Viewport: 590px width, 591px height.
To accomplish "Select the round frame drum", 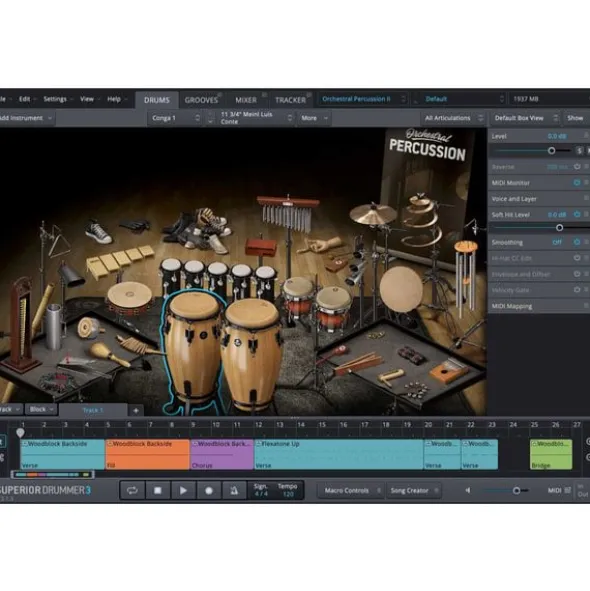I will tap(401, 289).
